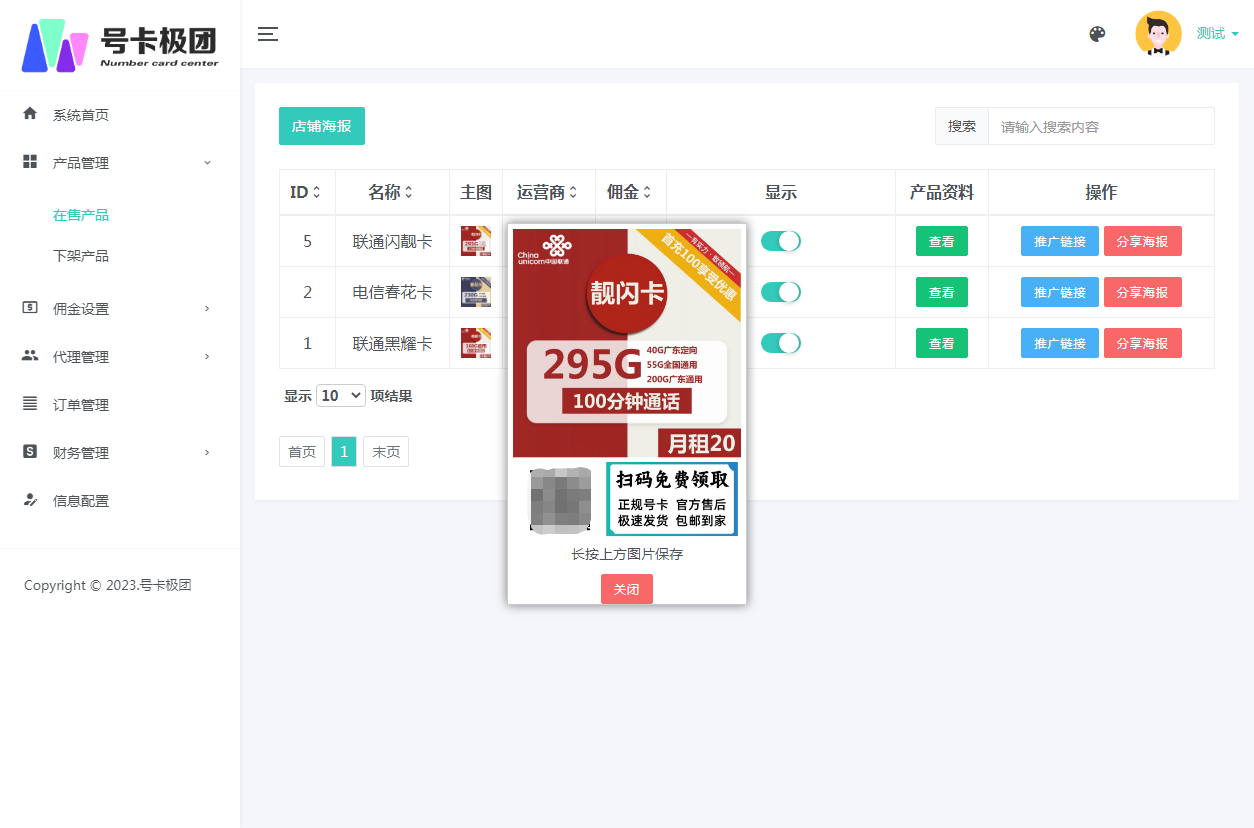
Task: Sort by 名称 column arrows
Action: point(408,192)
